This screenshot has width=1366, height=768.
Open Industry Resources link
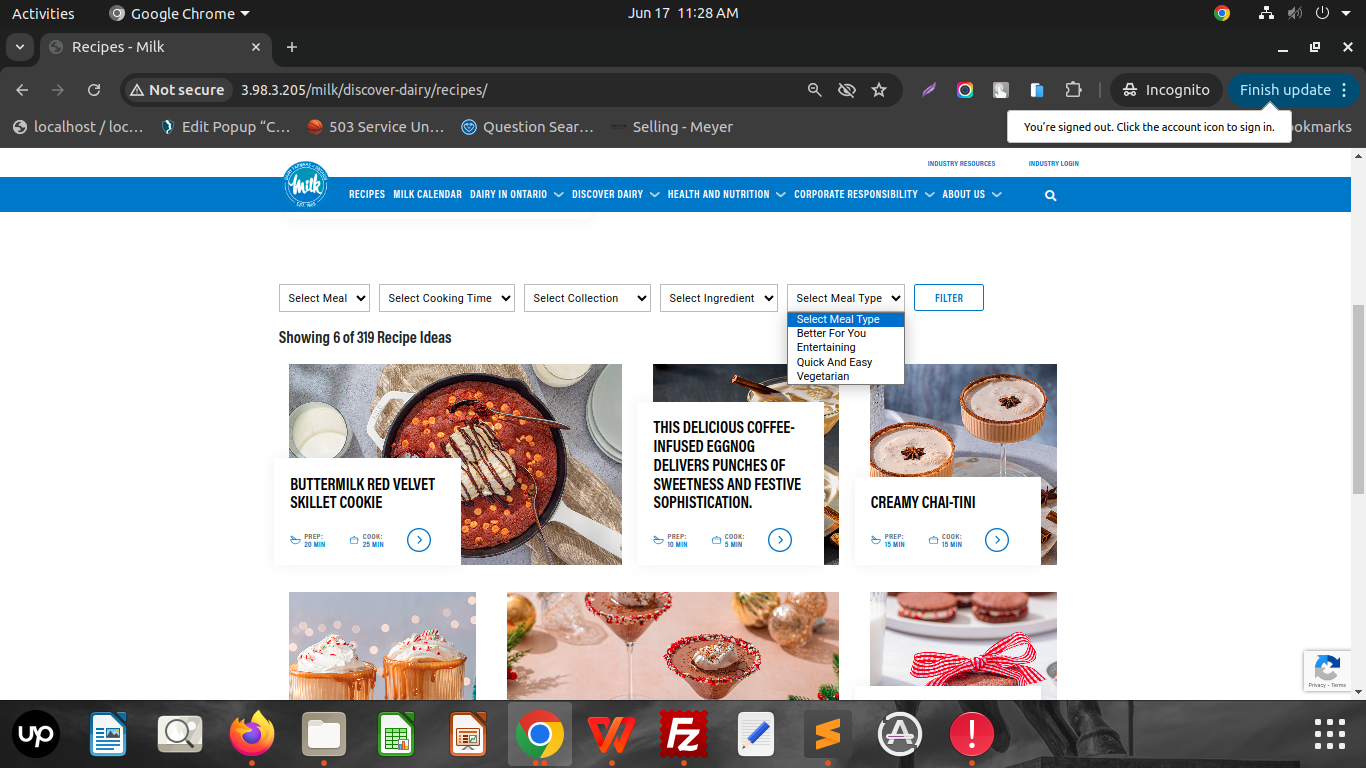(961, 164)
